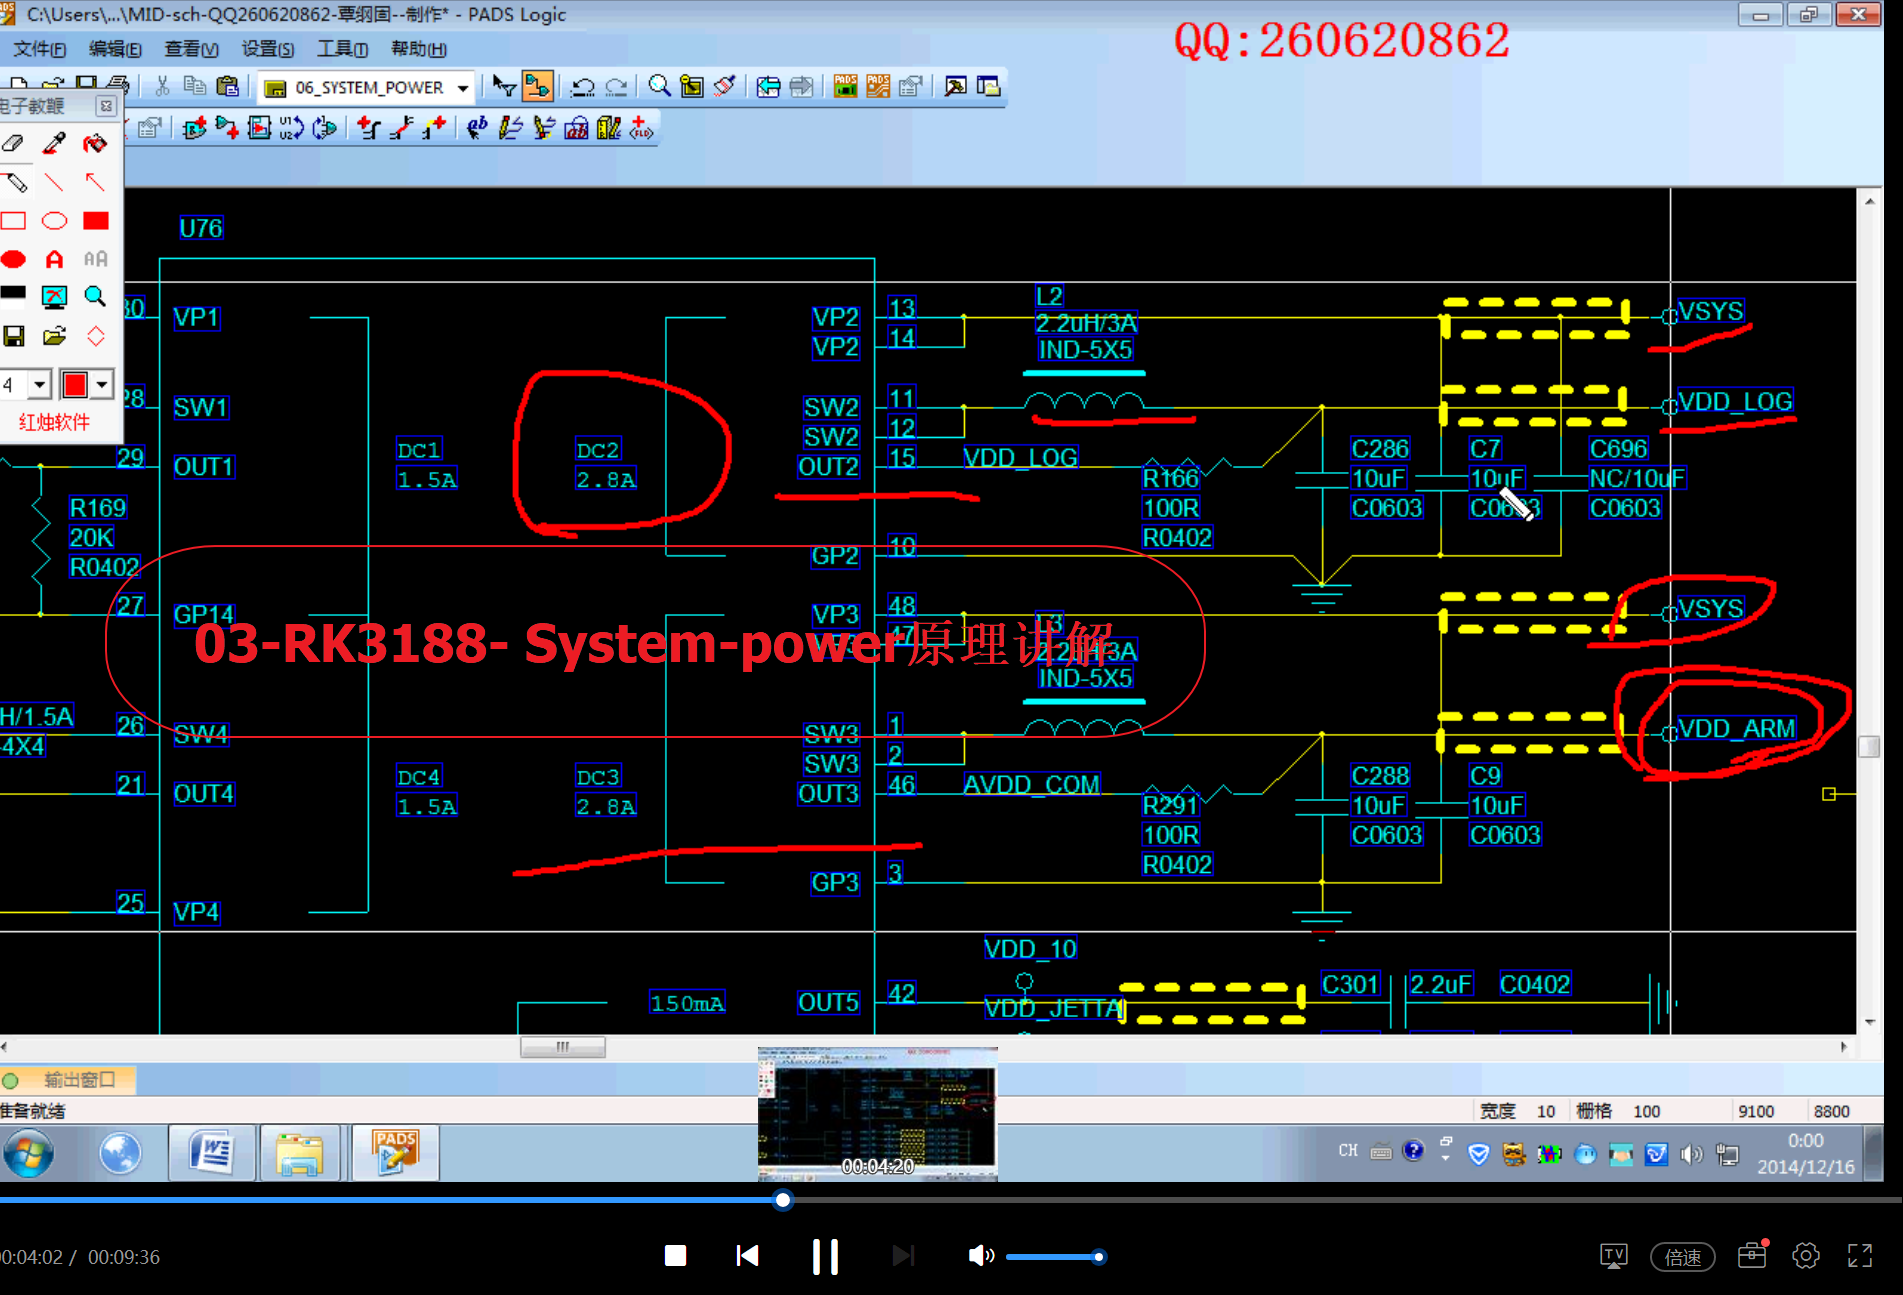Click the Add Connection icon

(x=228, y=128)
